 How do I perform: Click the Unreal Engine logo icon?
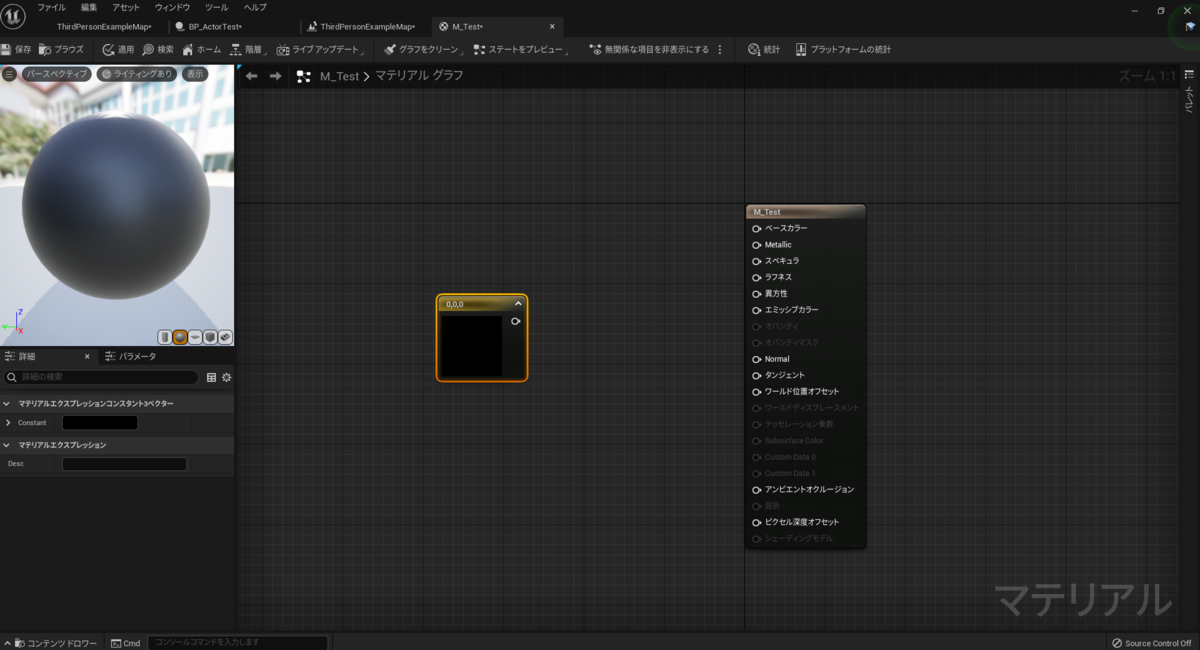(x=13, y=17)
